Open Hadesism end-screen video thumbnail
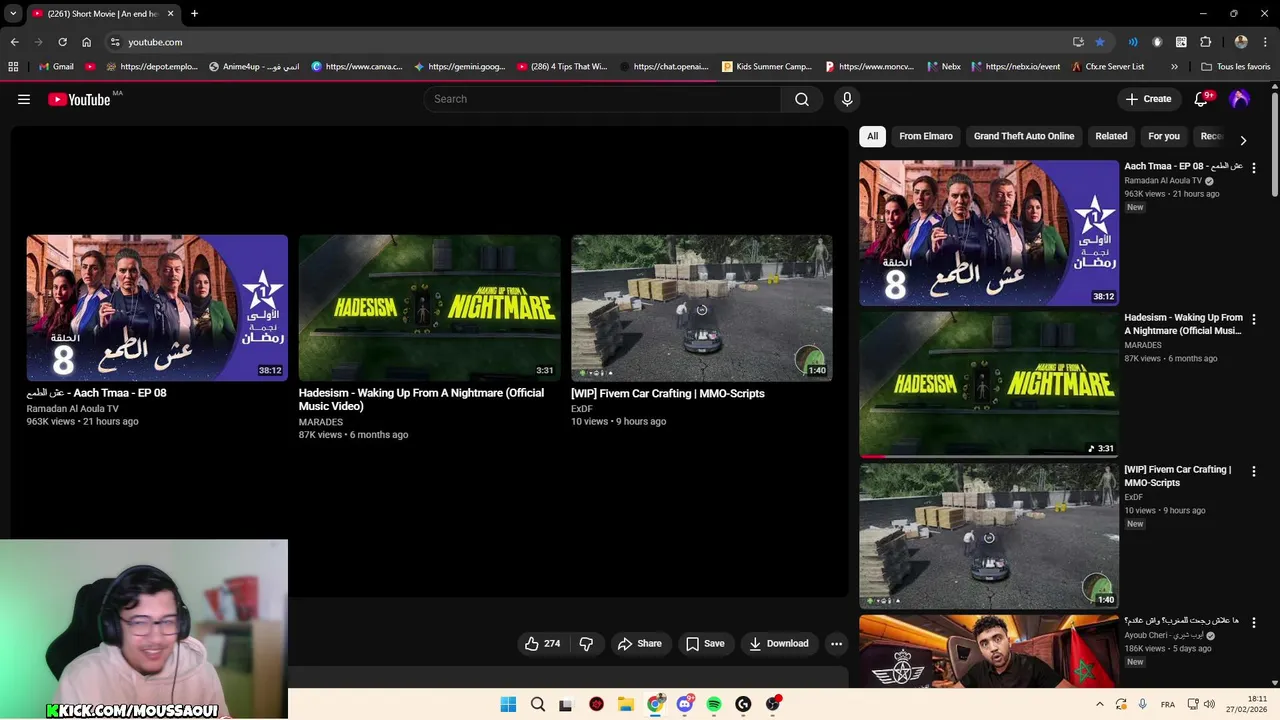 429,308
